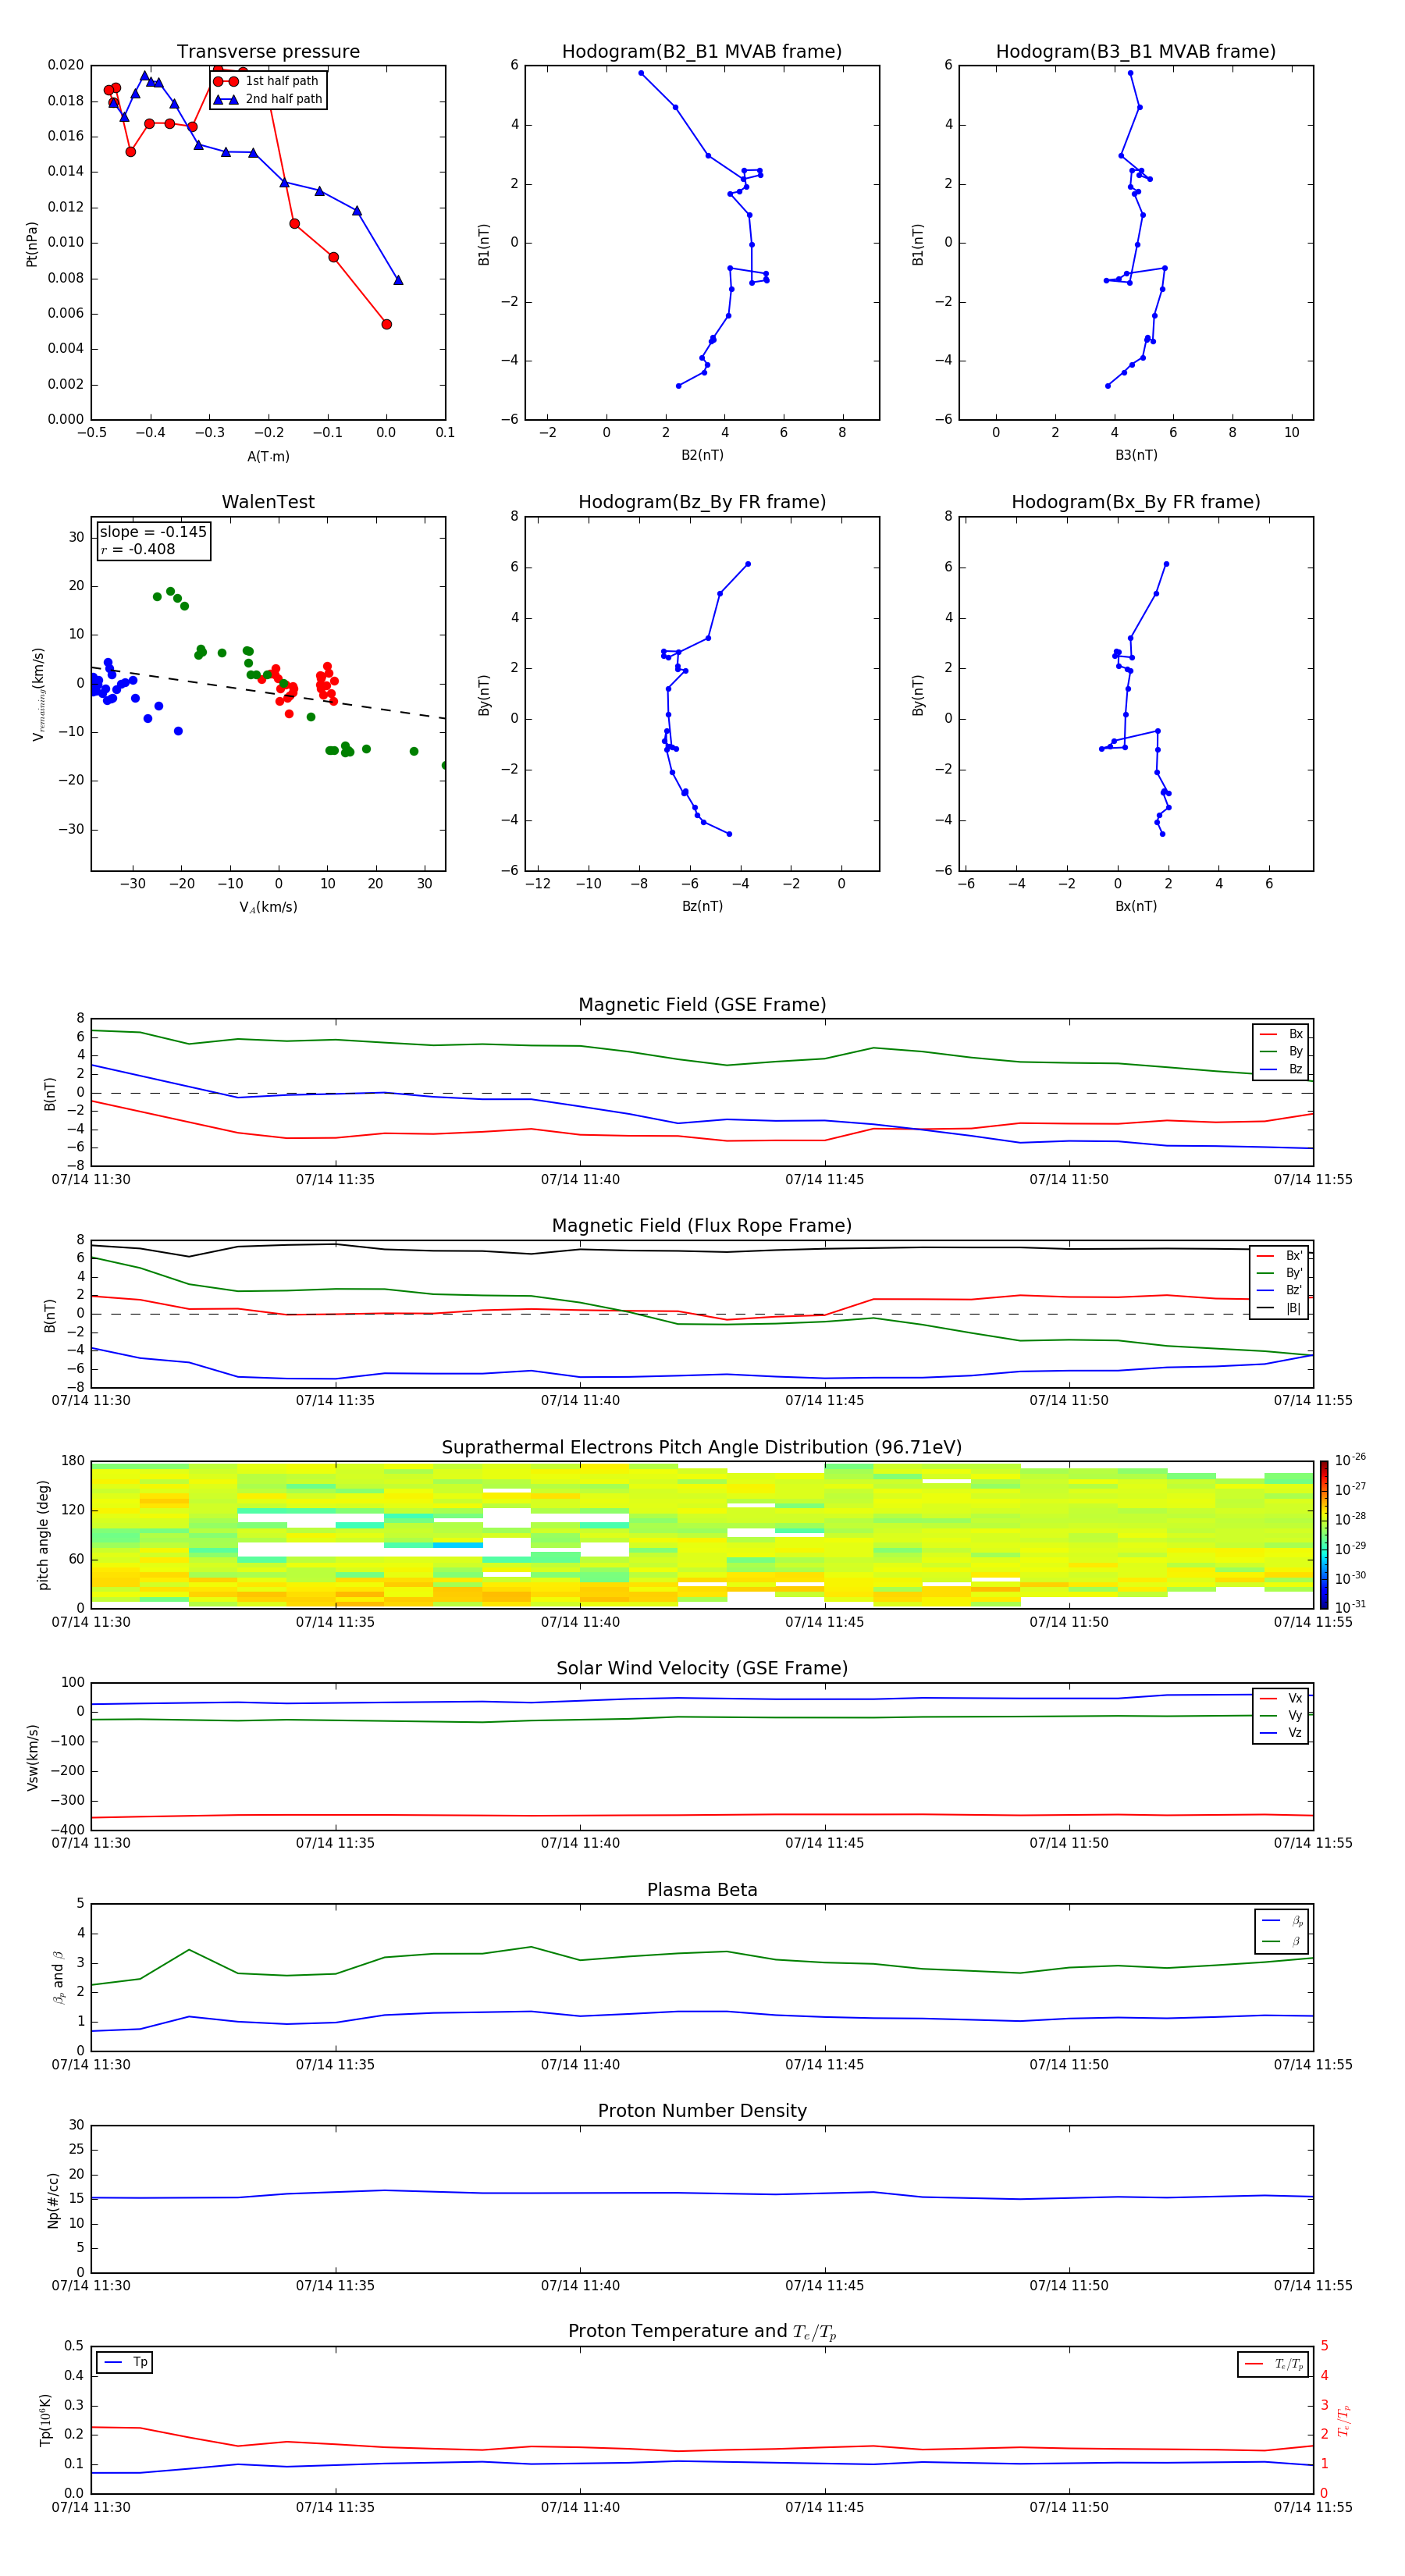The image size is (1405, 2576).
Task: Click the last blue triangle on Transverse pressure curve
Action: (398, 280)
